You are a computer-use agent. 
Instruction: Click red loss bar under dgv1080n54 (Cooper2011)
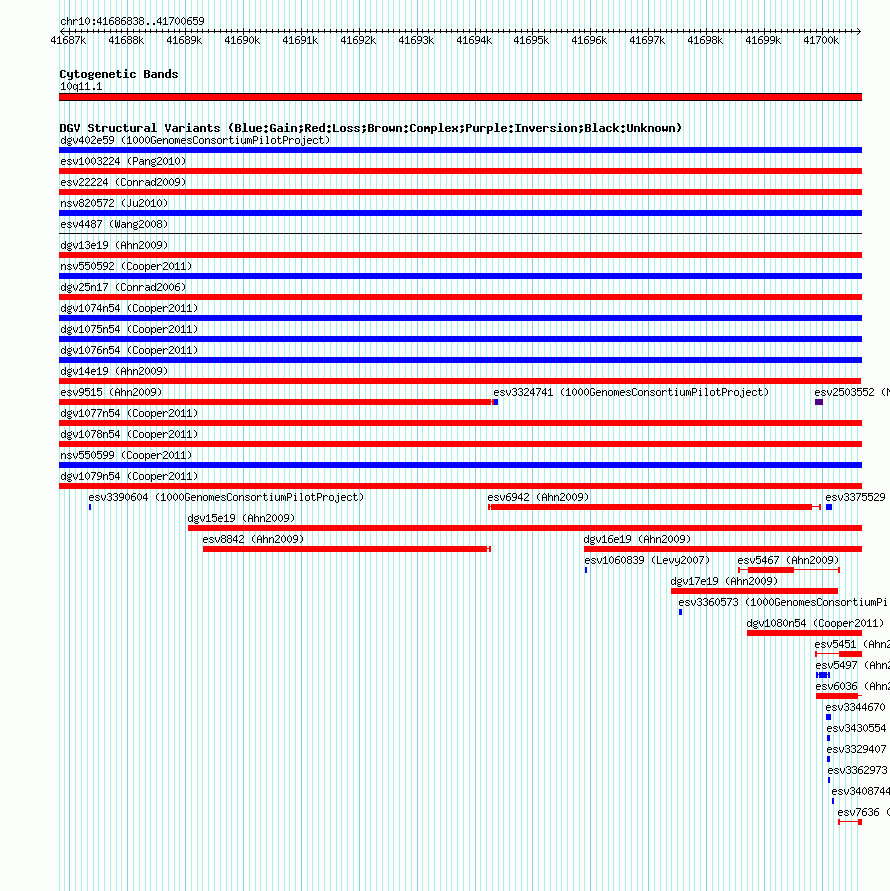[805, 634]
